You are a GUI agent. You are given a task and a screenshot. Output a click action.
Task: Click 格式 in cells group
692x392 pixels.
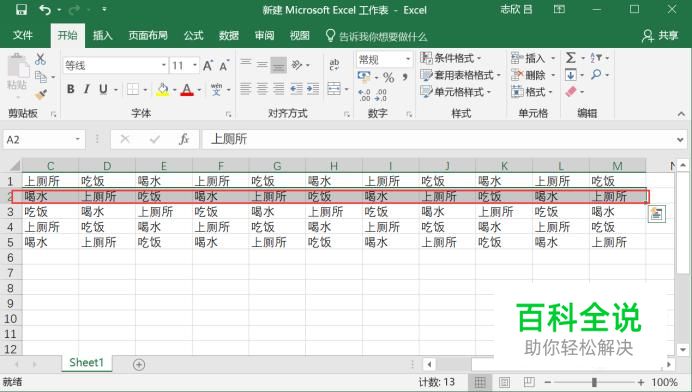tap(532, 92)
